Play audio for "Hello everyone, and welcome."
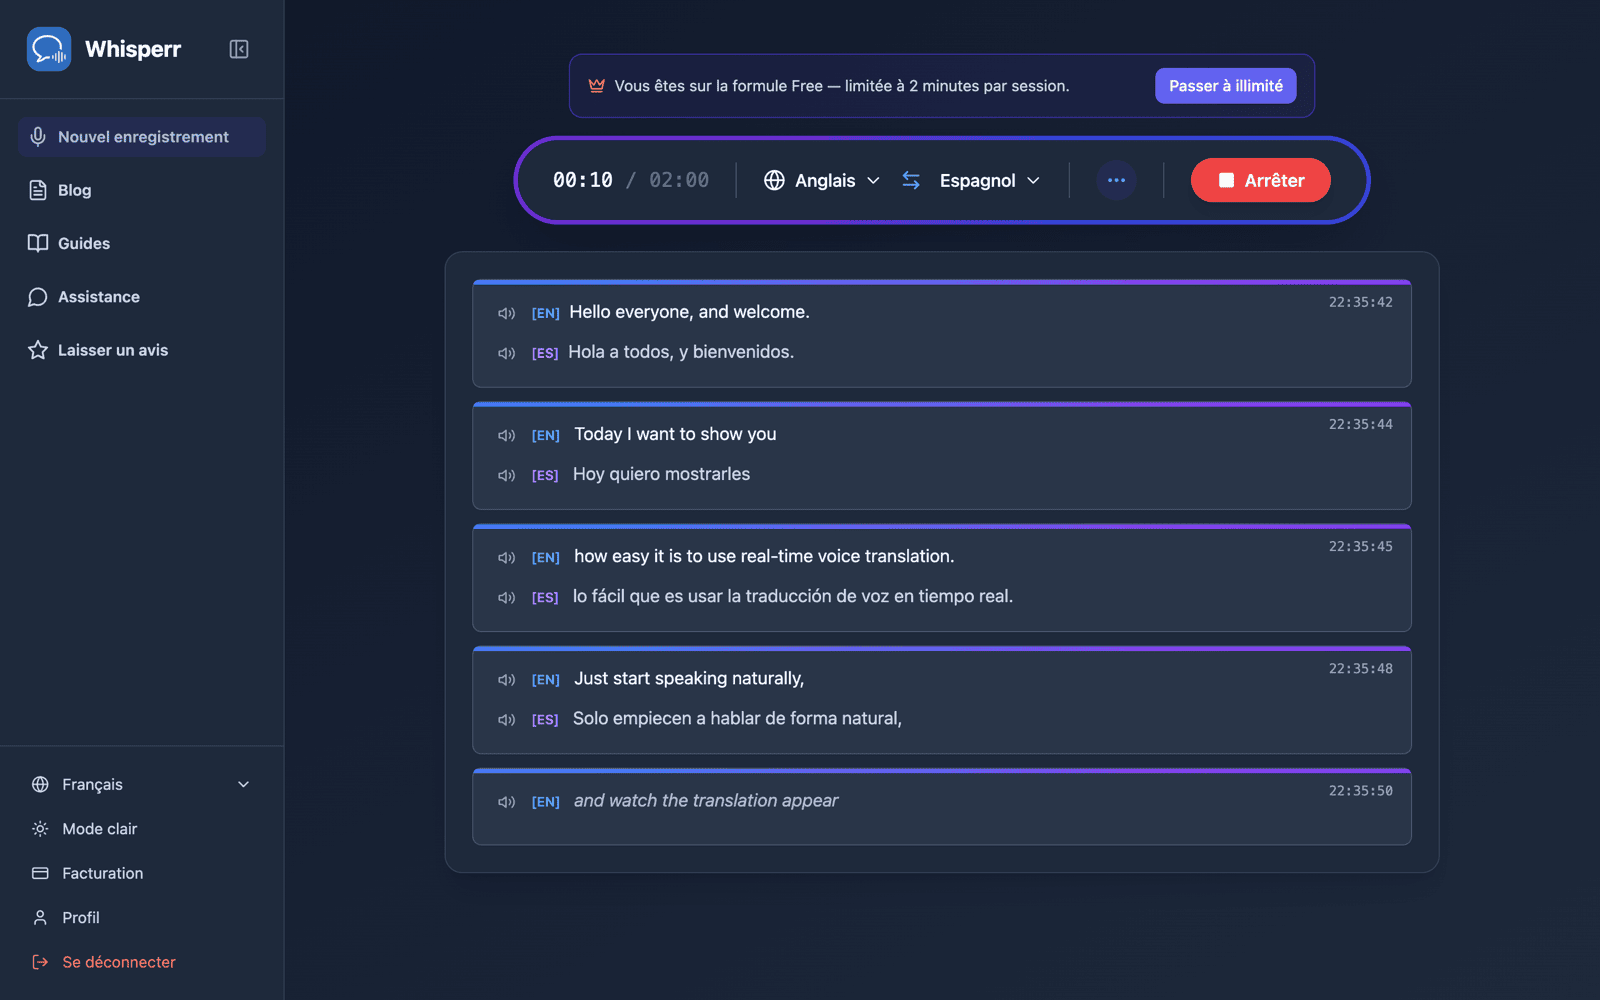 (507, 313)
